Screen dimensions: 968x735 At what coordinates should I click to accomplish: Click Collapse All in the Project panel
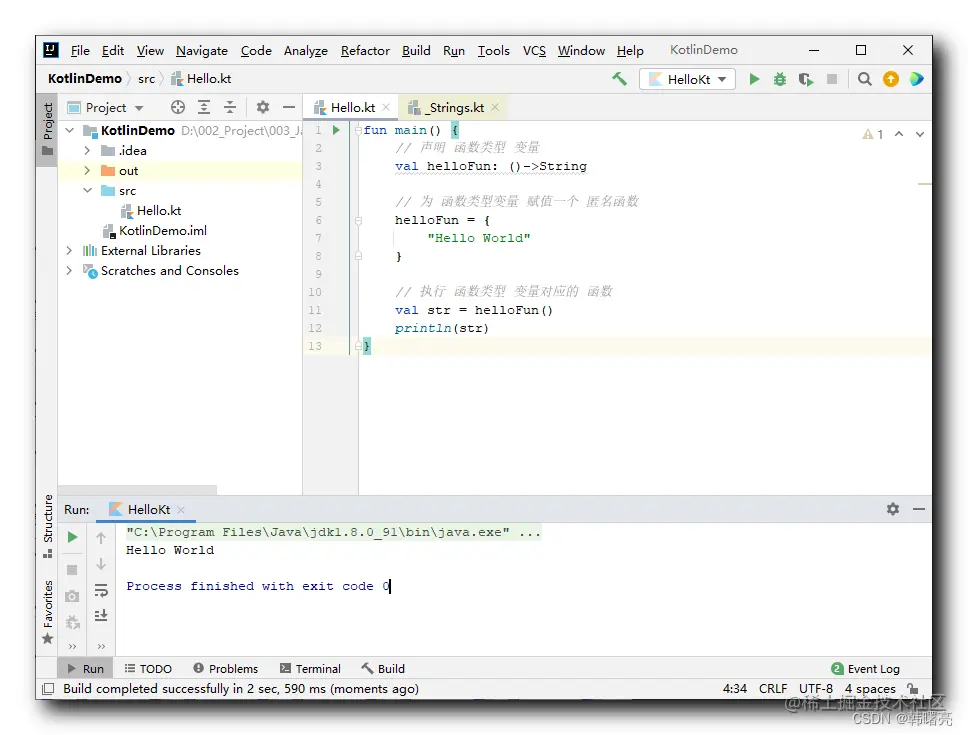pyautogui.click(x=230, y=107)
